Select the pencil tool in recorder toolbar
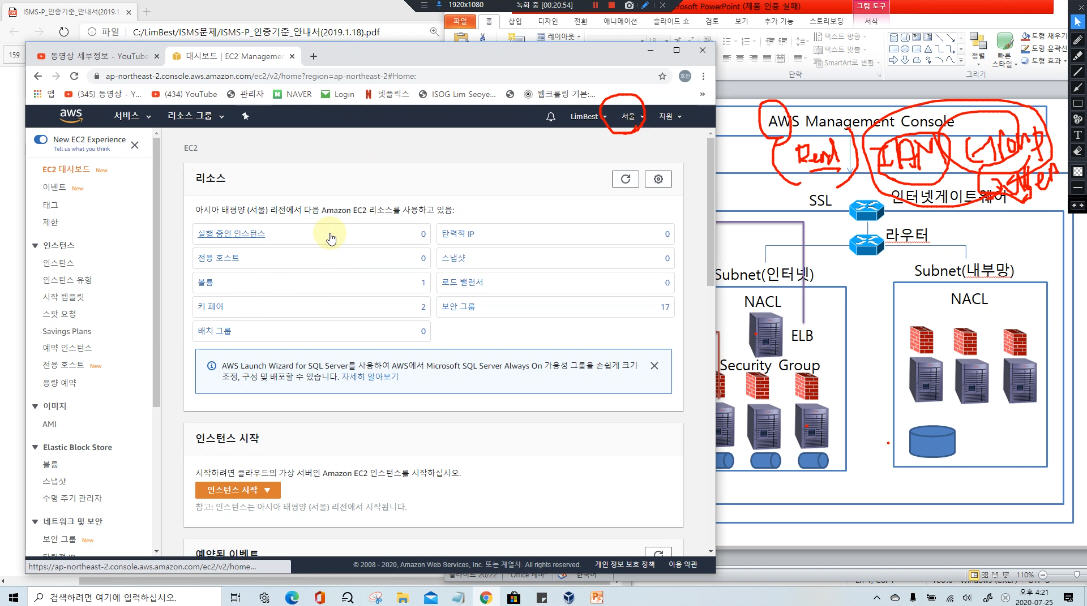 click(x=1077, y=40)
